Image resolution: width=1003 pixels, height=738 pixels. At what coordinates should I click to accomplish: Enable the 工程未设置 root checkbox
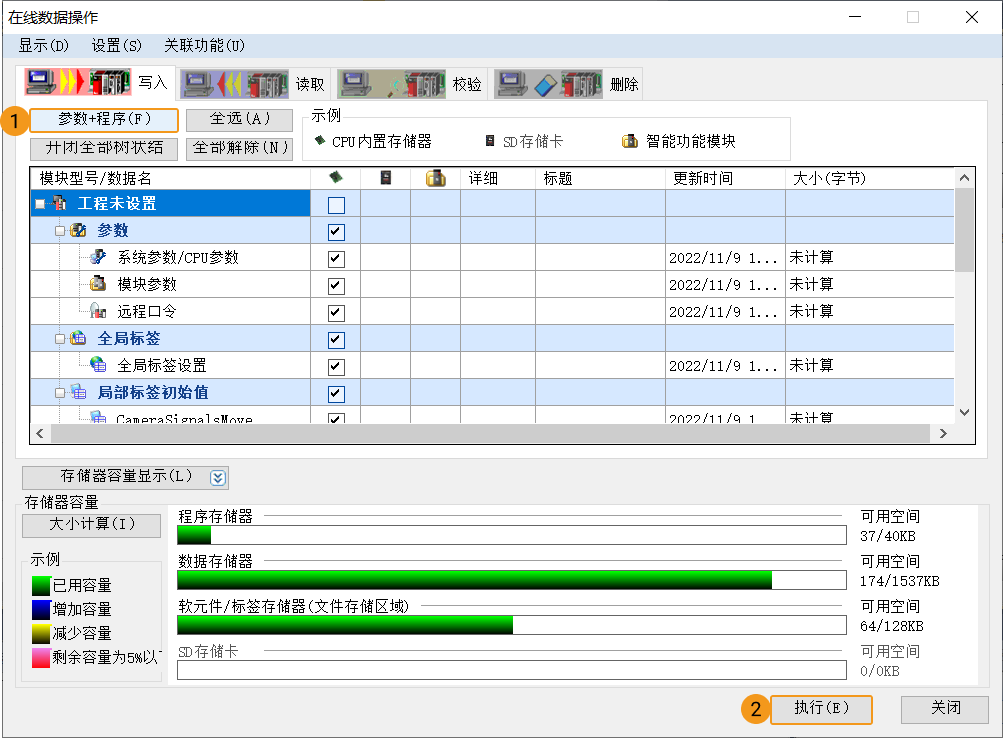coord(335,202)
